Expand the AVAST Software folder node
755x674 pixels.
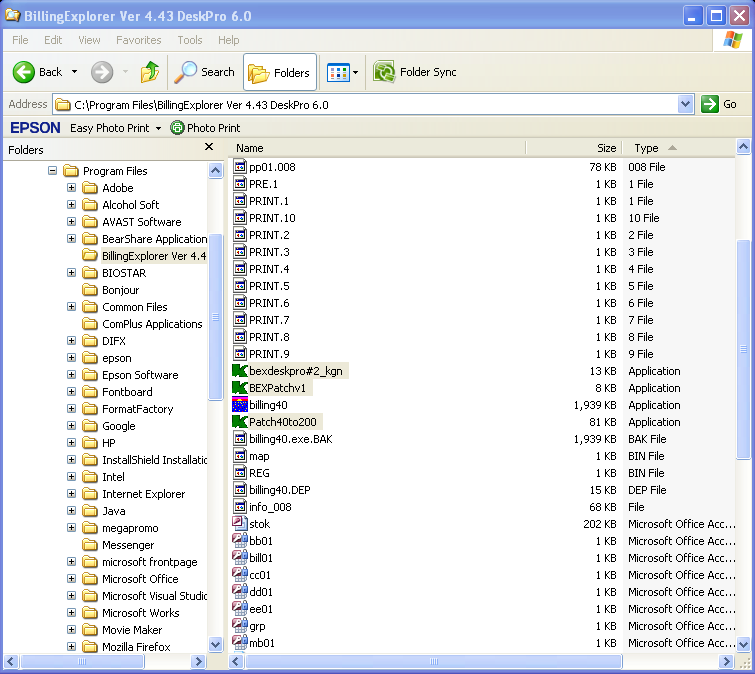point(71,221)
